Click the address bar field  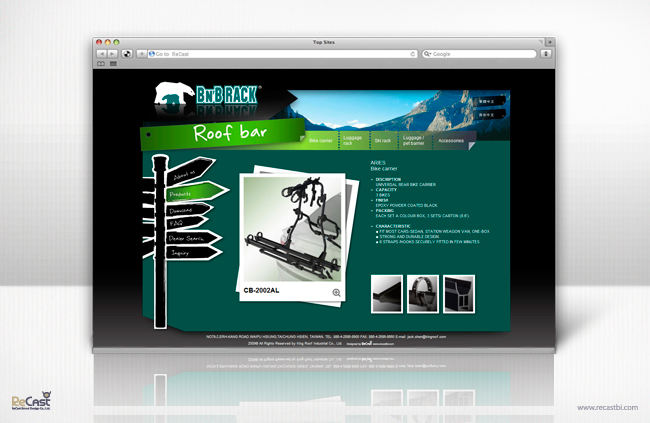click(282, 54)
